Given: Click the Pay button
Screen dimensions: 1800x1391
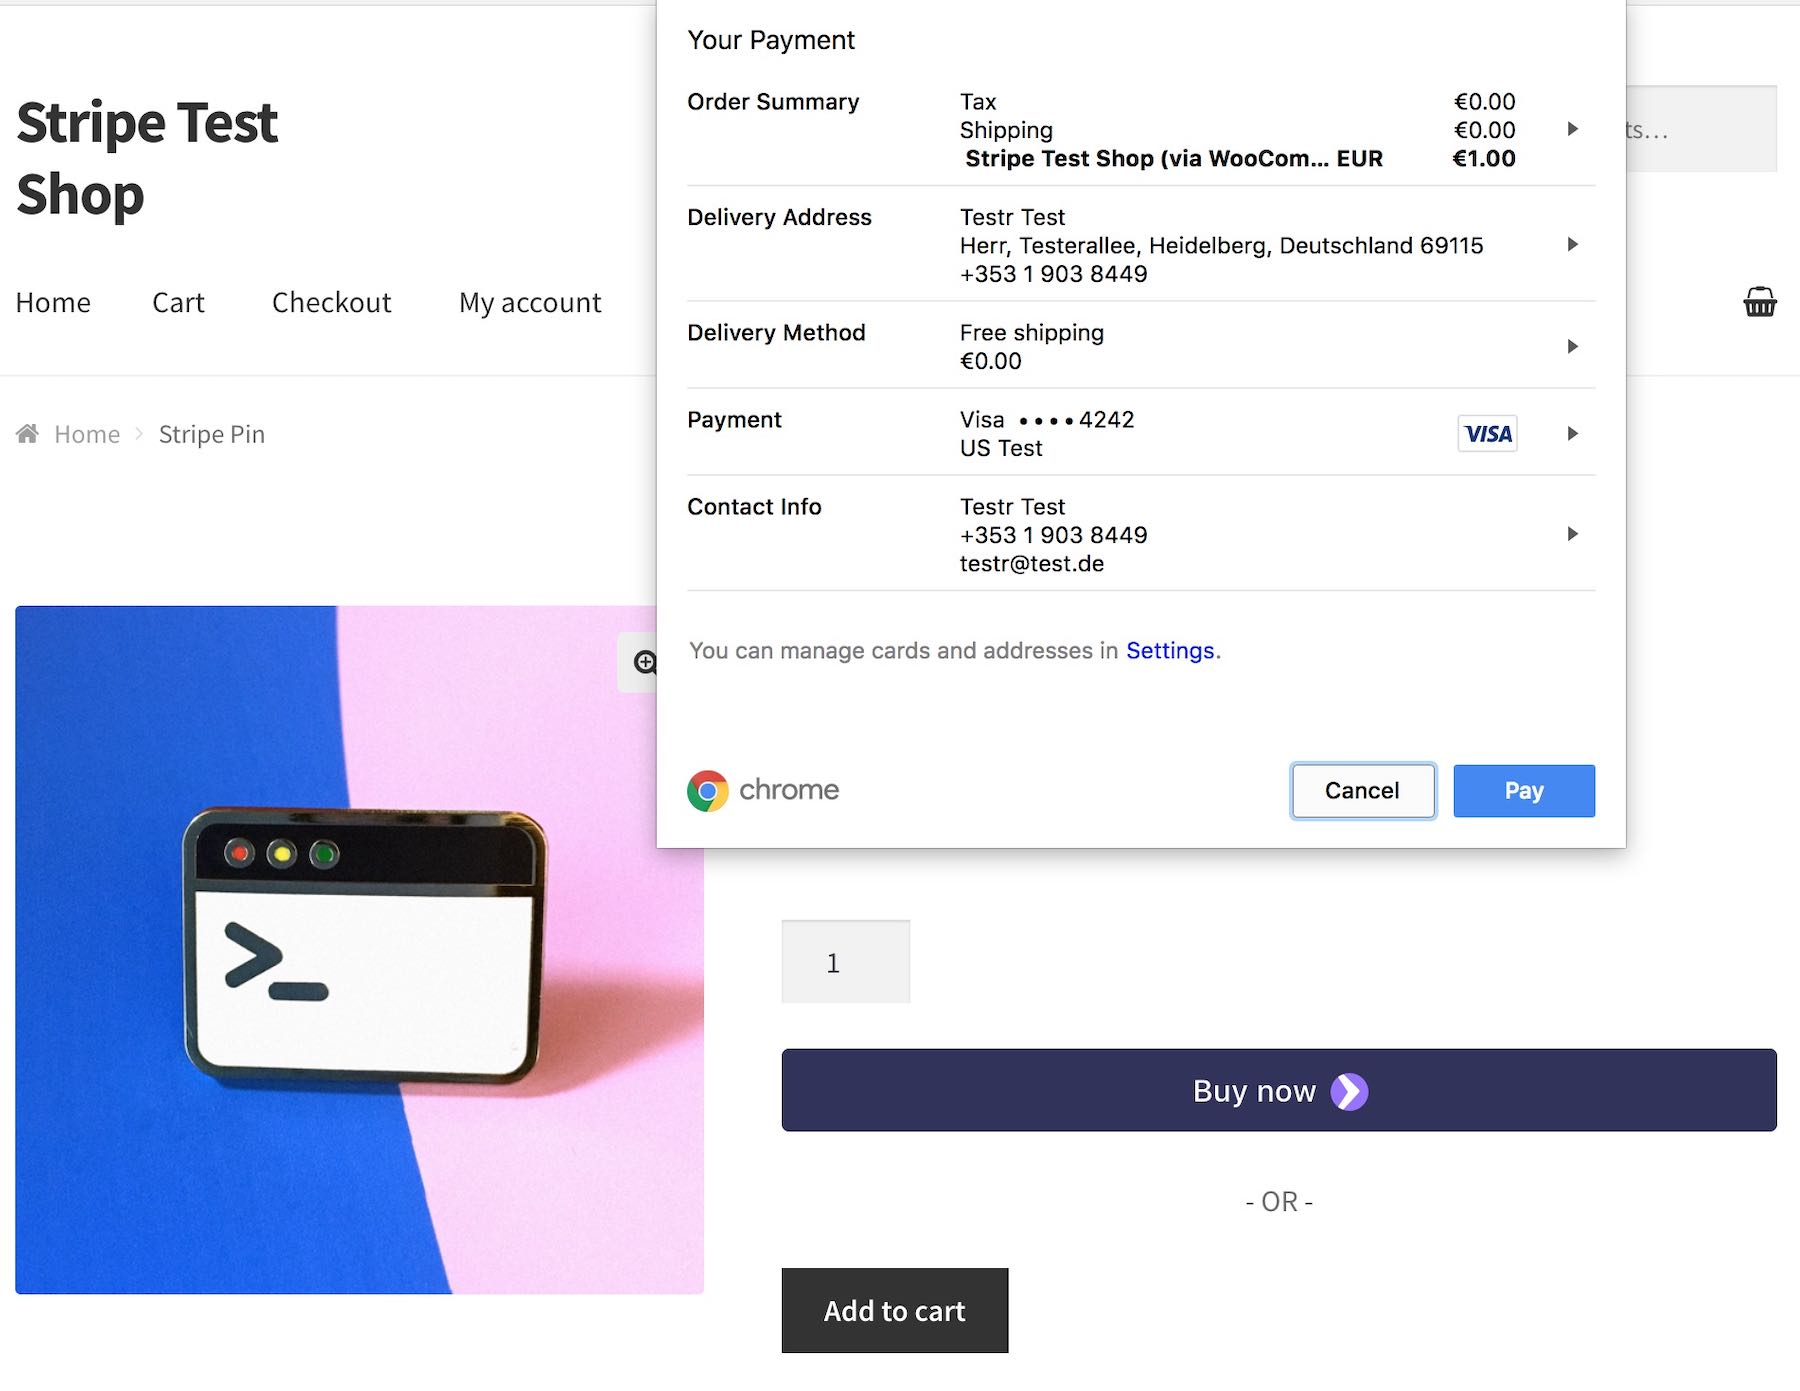Looking at the screenshot, I should (x=1524, y=791).
